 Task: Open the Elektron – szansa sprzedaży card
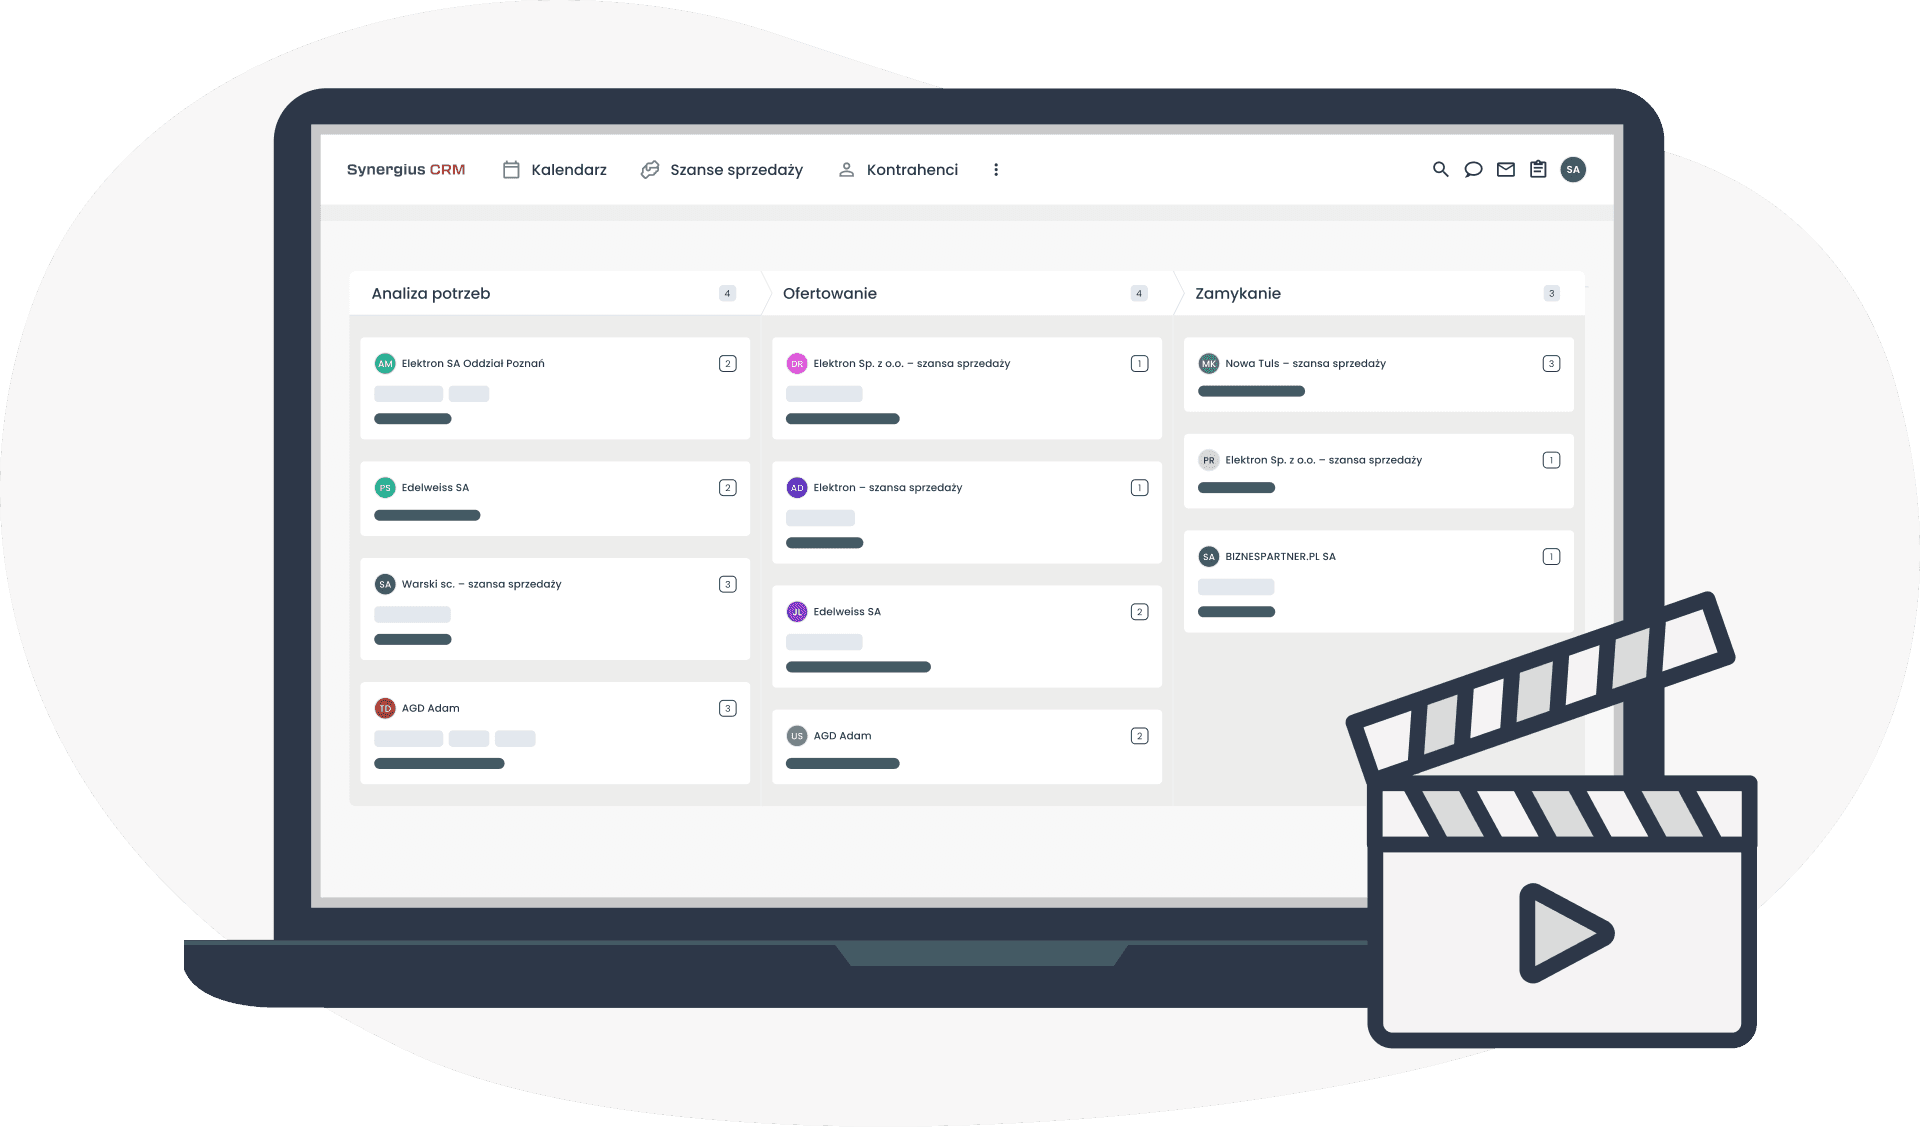click(x=967, y=512)
